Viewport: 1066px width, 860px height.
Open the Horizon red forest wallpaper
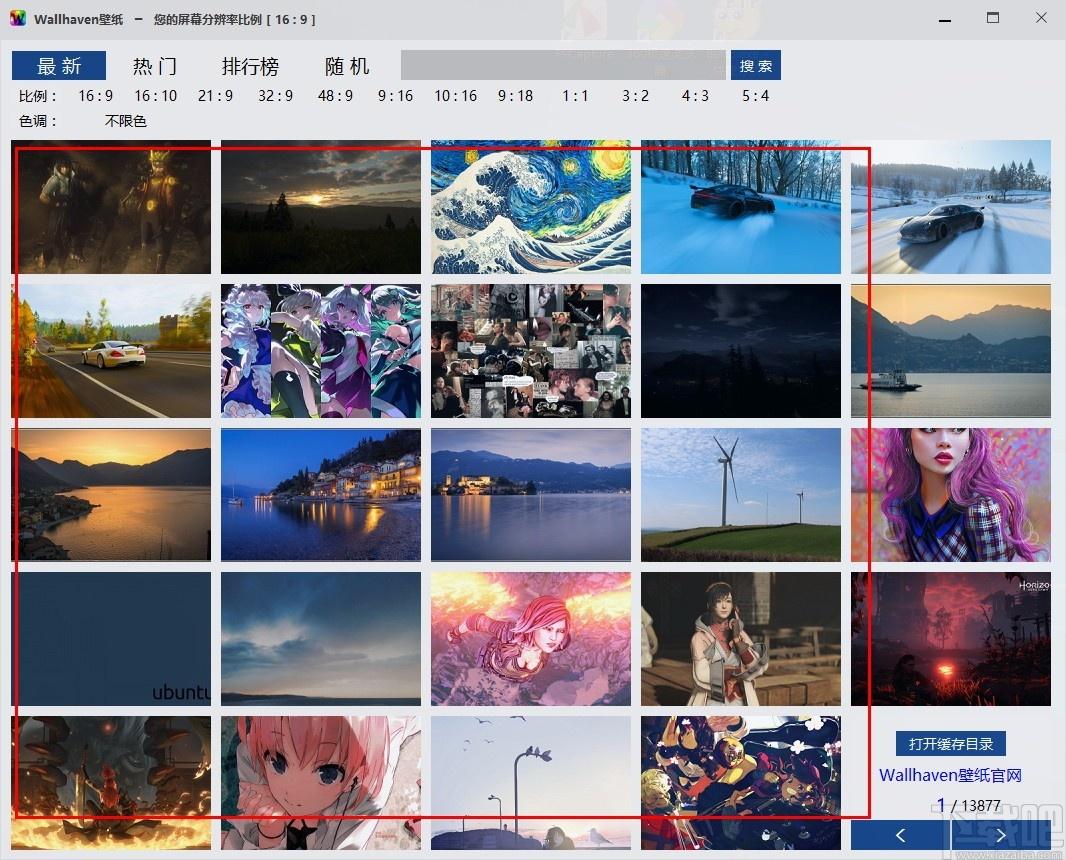(951, 639)
